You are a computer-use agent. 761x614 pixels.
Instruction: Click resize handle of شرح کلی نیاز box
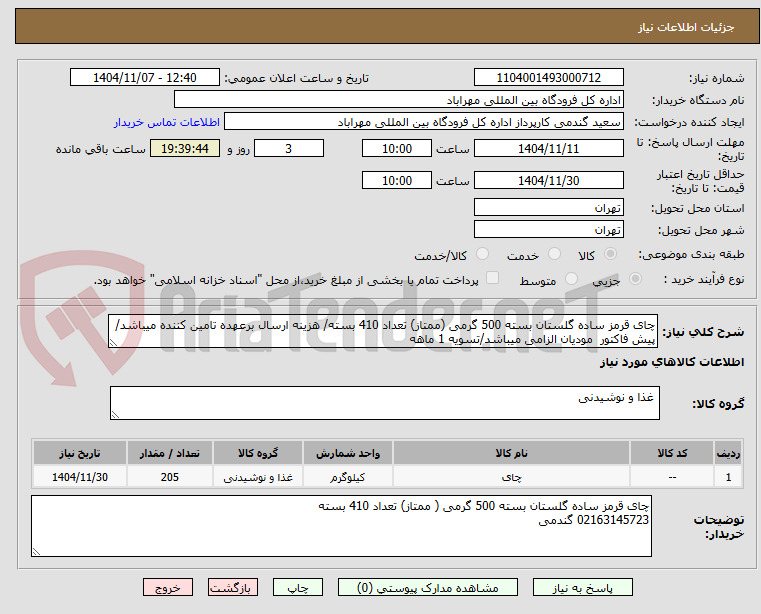(113, 343)
